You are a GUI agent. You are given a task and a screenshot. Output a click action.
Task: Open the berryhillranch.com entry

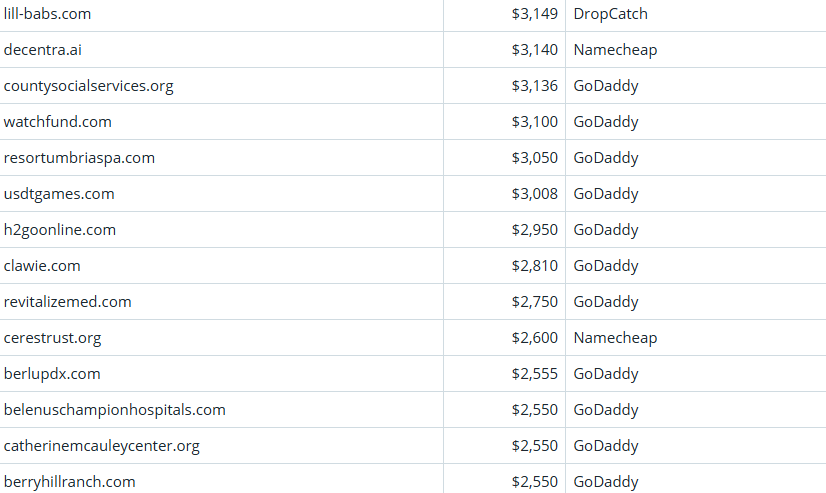coord(69,482)
